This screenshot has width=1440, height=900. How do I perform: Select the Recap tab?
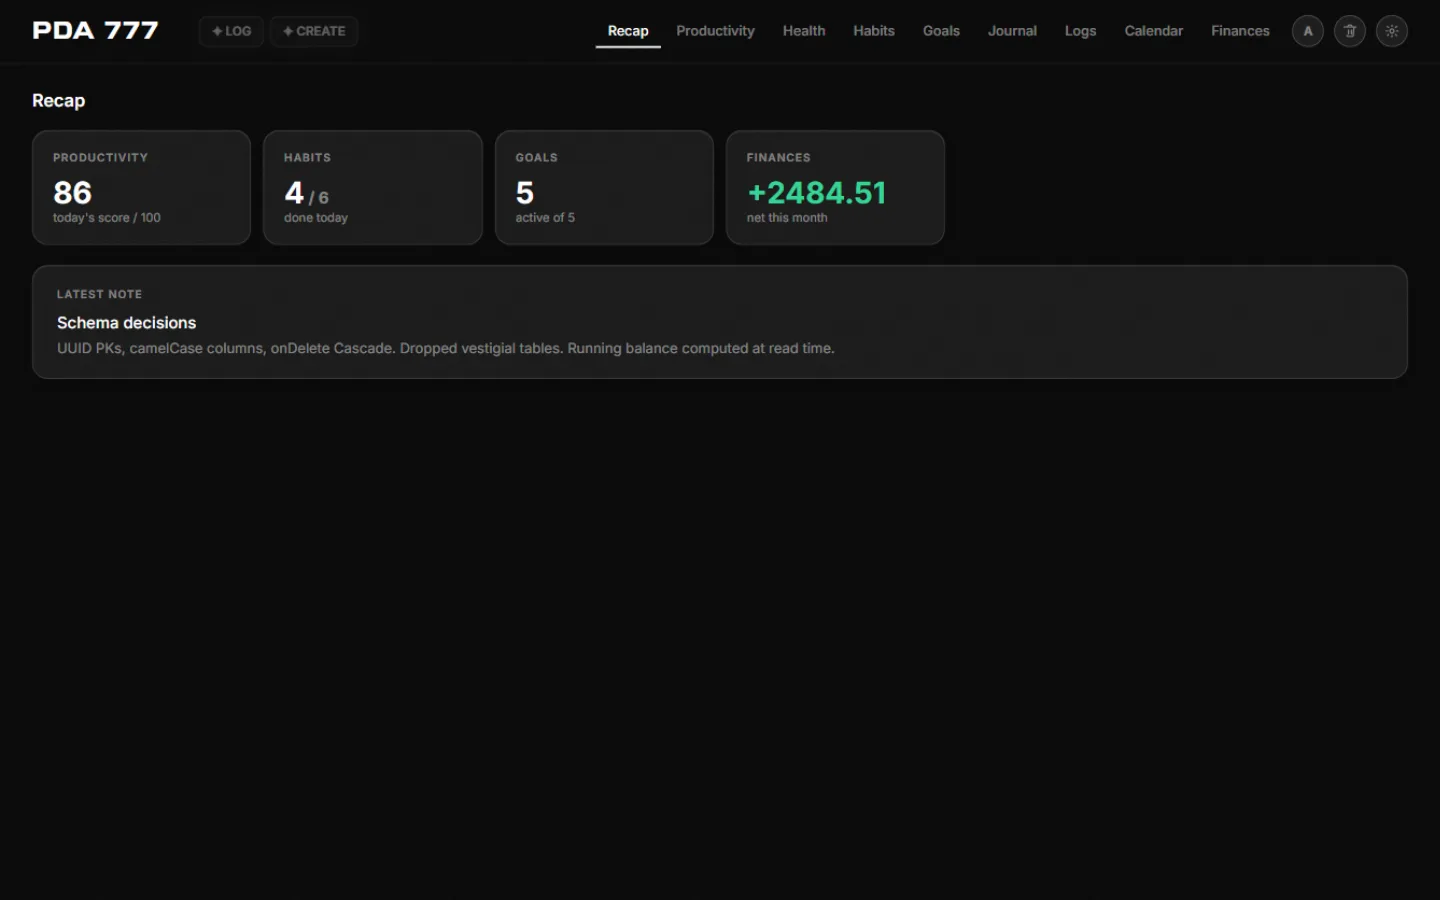[x=628, y=31]
